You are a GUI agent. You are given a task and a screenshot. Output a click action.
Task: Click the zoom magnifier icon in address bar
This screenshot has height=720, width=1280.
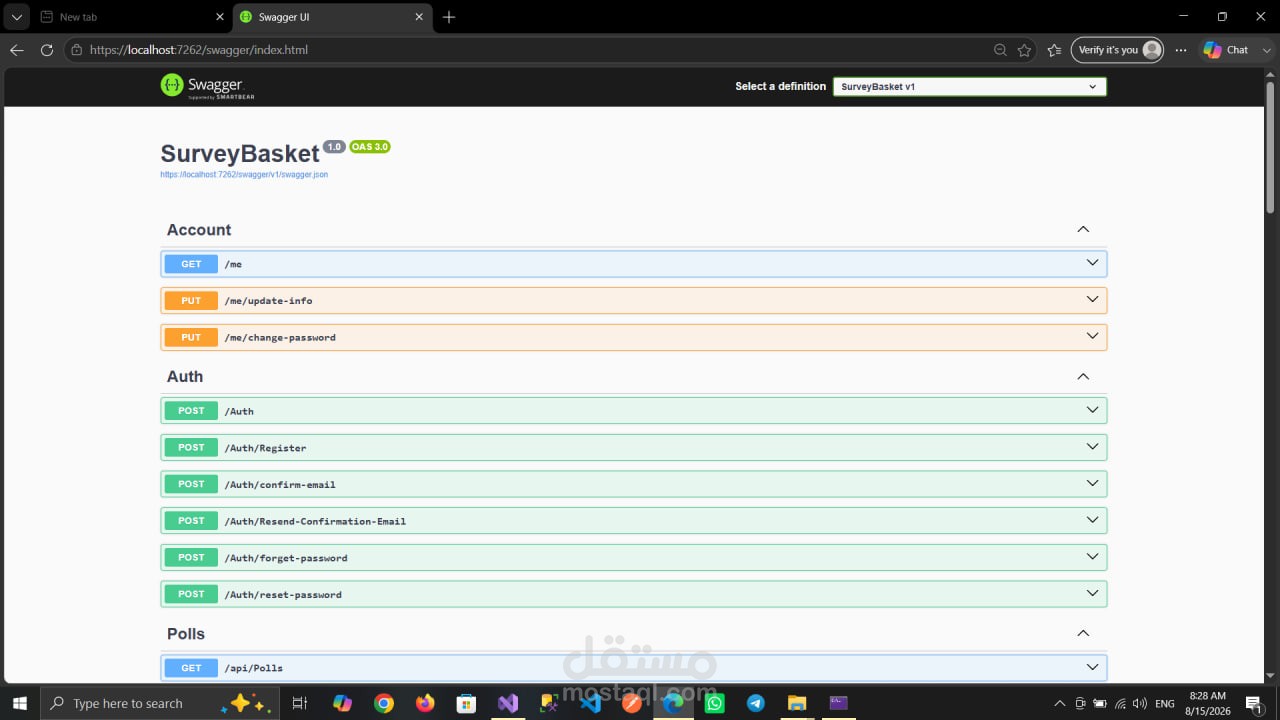click(x=1000, y=50)
